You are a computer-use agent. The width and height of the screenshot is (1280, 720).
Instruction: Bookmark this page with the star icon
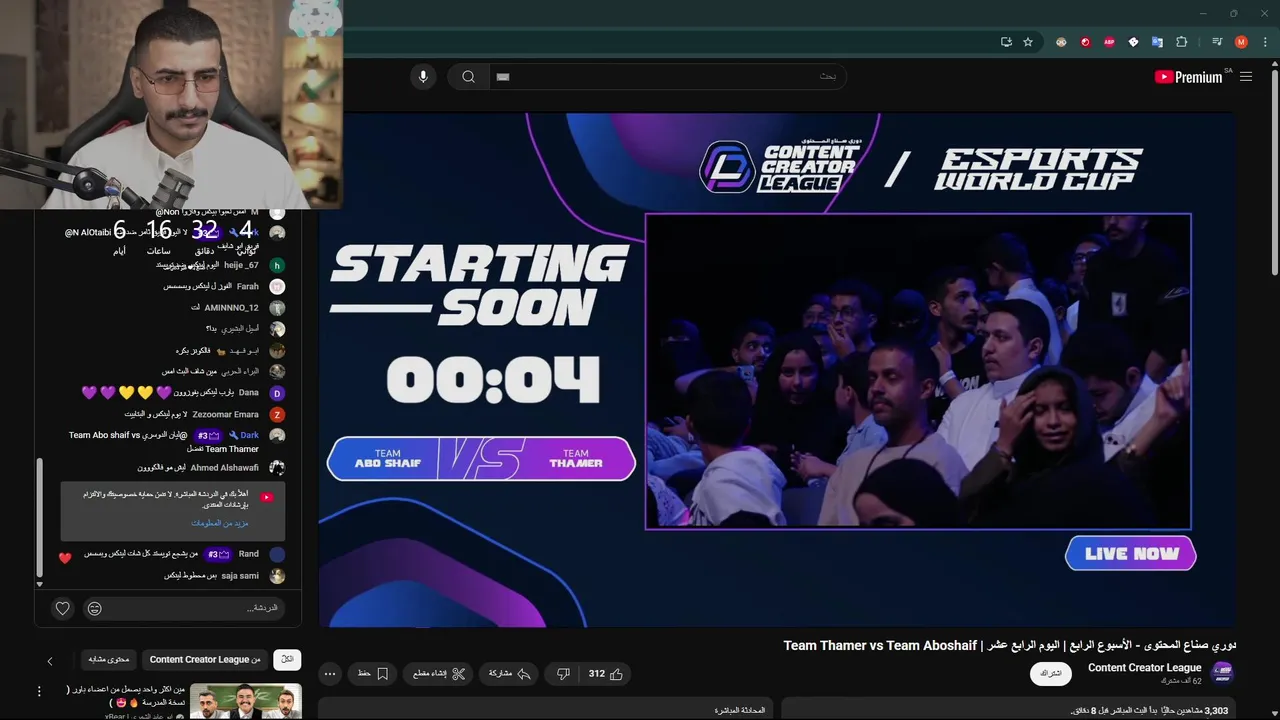[x=1028, y=42]
